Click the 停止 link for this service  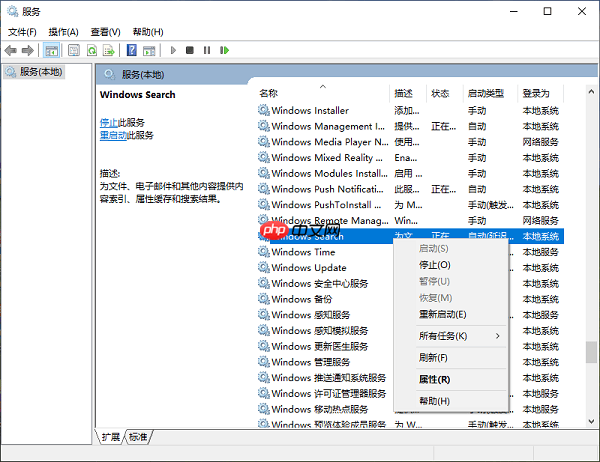coord(109,122)
